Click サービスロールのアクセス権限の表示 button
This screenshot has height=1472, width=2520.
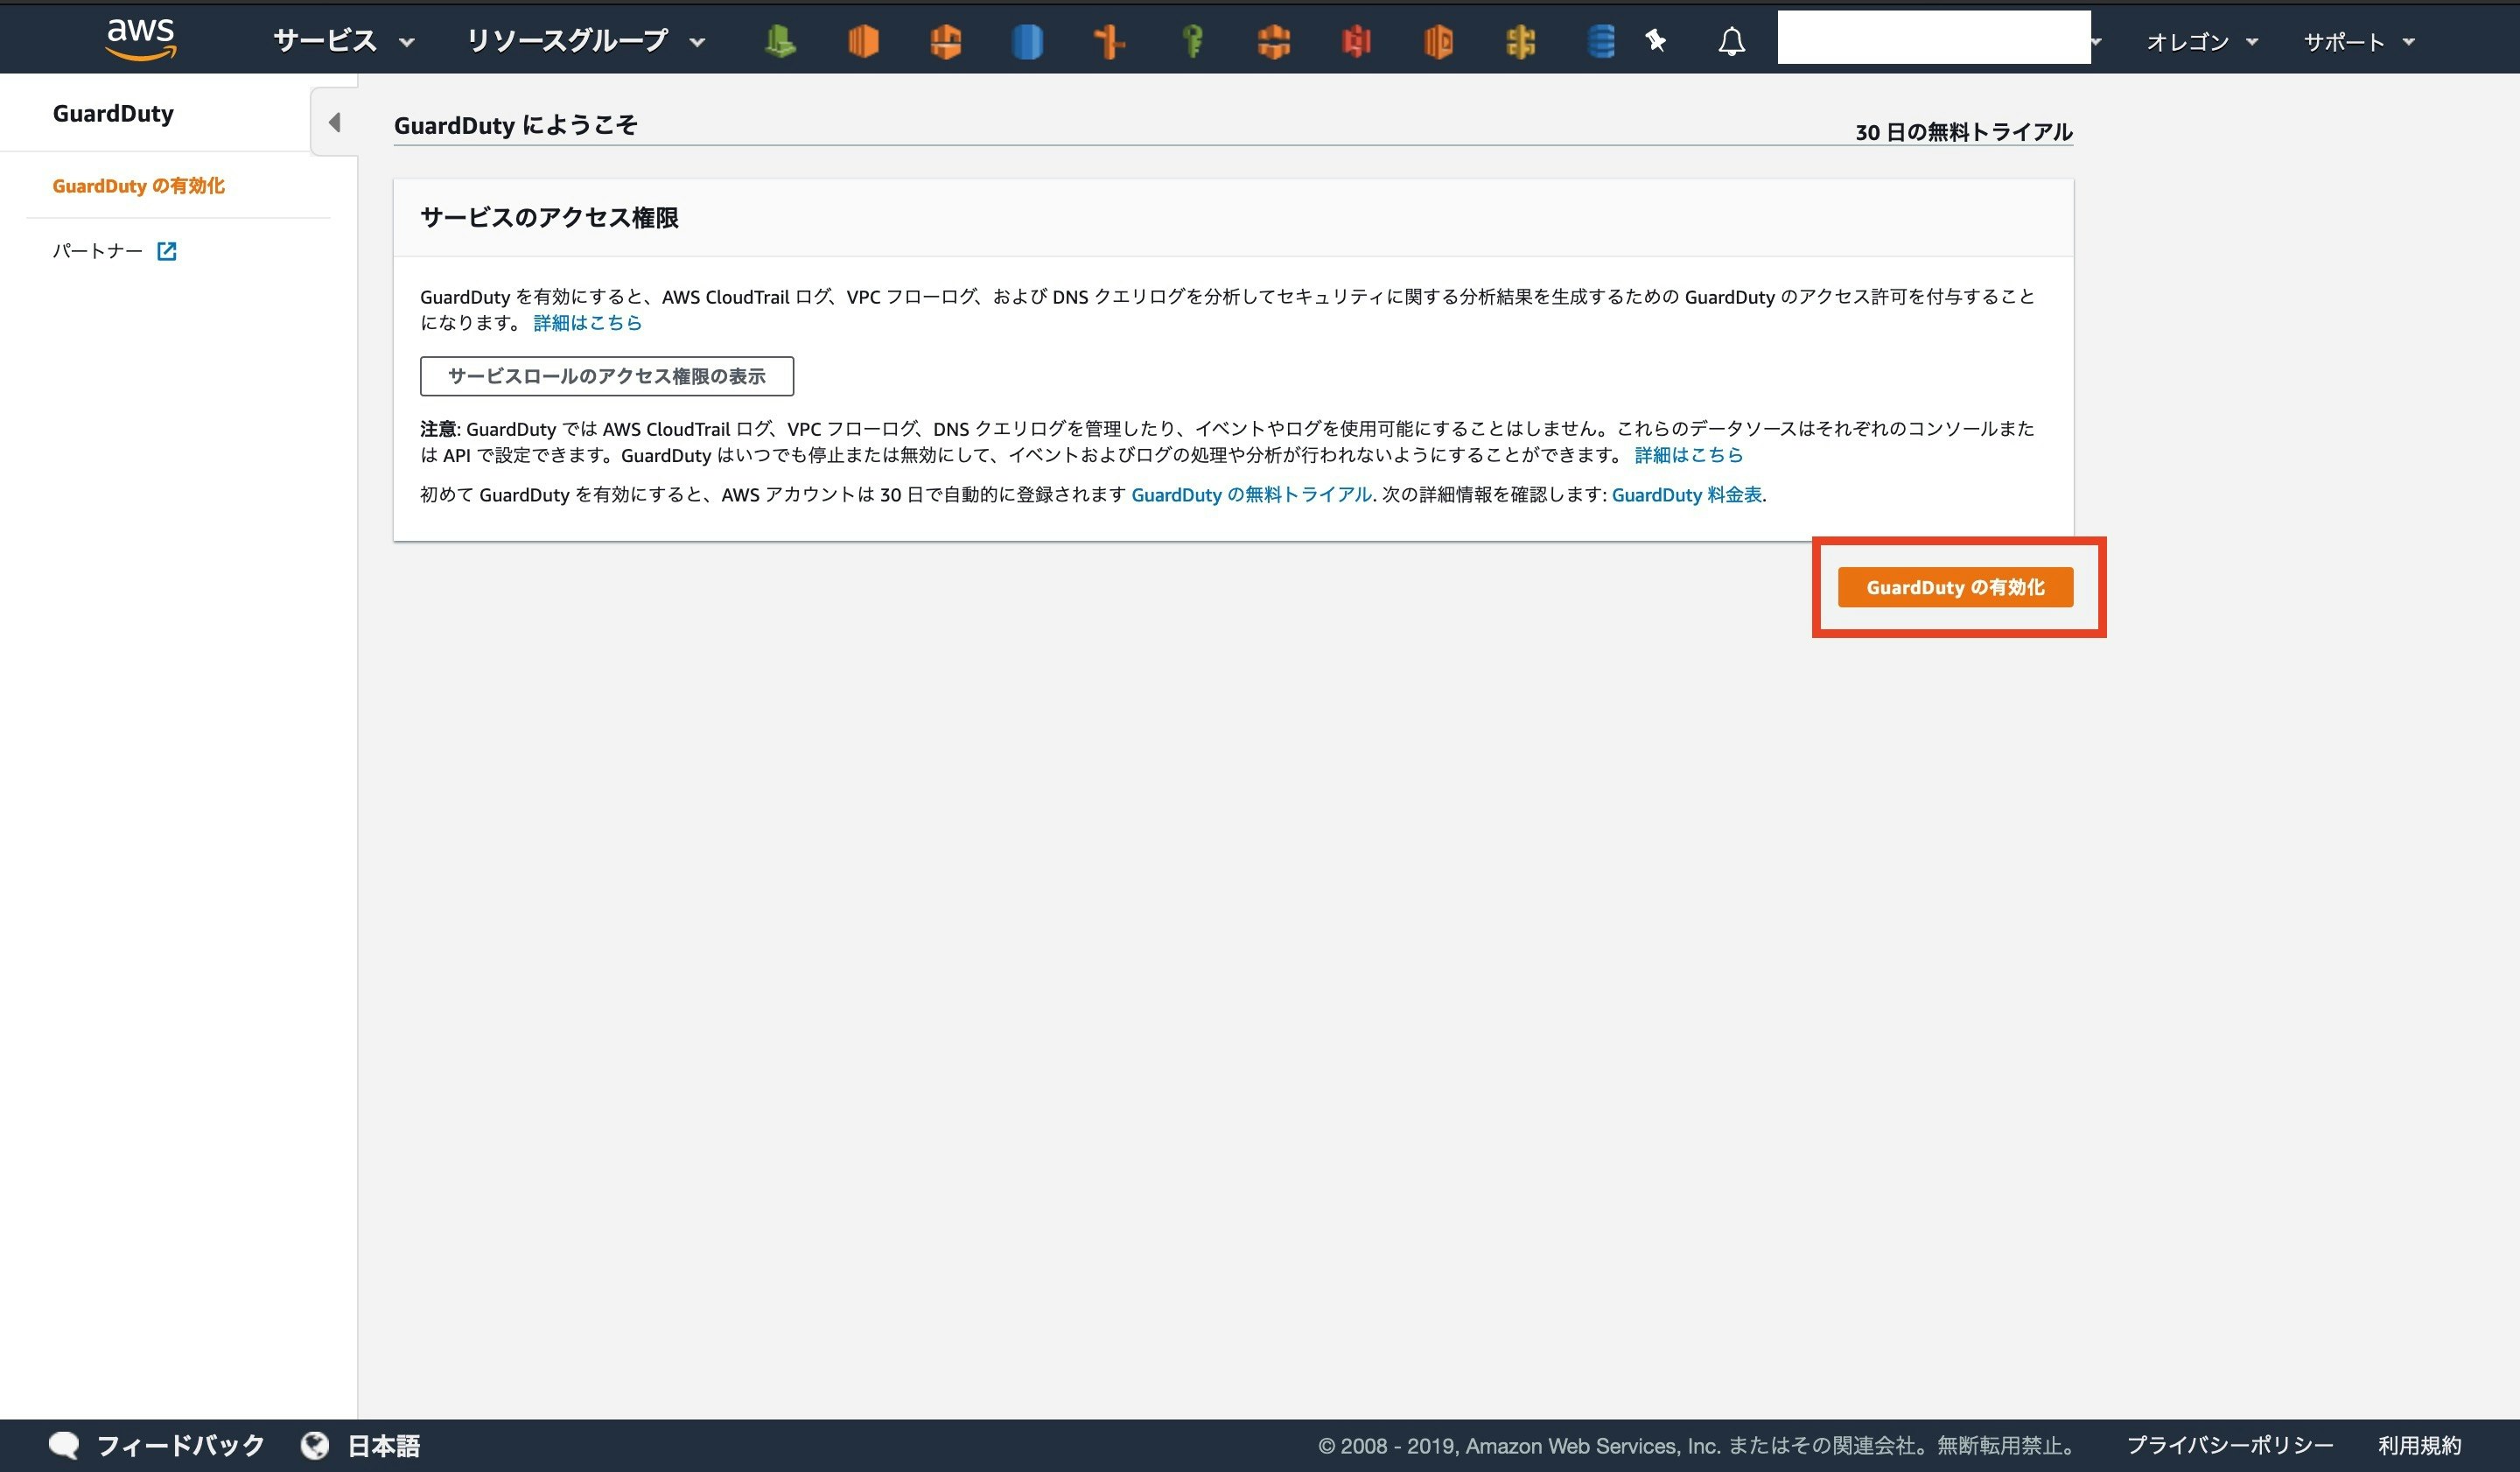point(607,376)
